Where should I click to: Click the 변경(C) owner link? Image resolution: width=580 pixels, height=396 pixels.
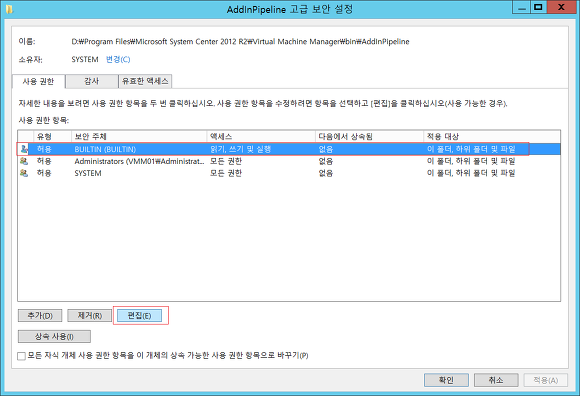click(118, 60)
